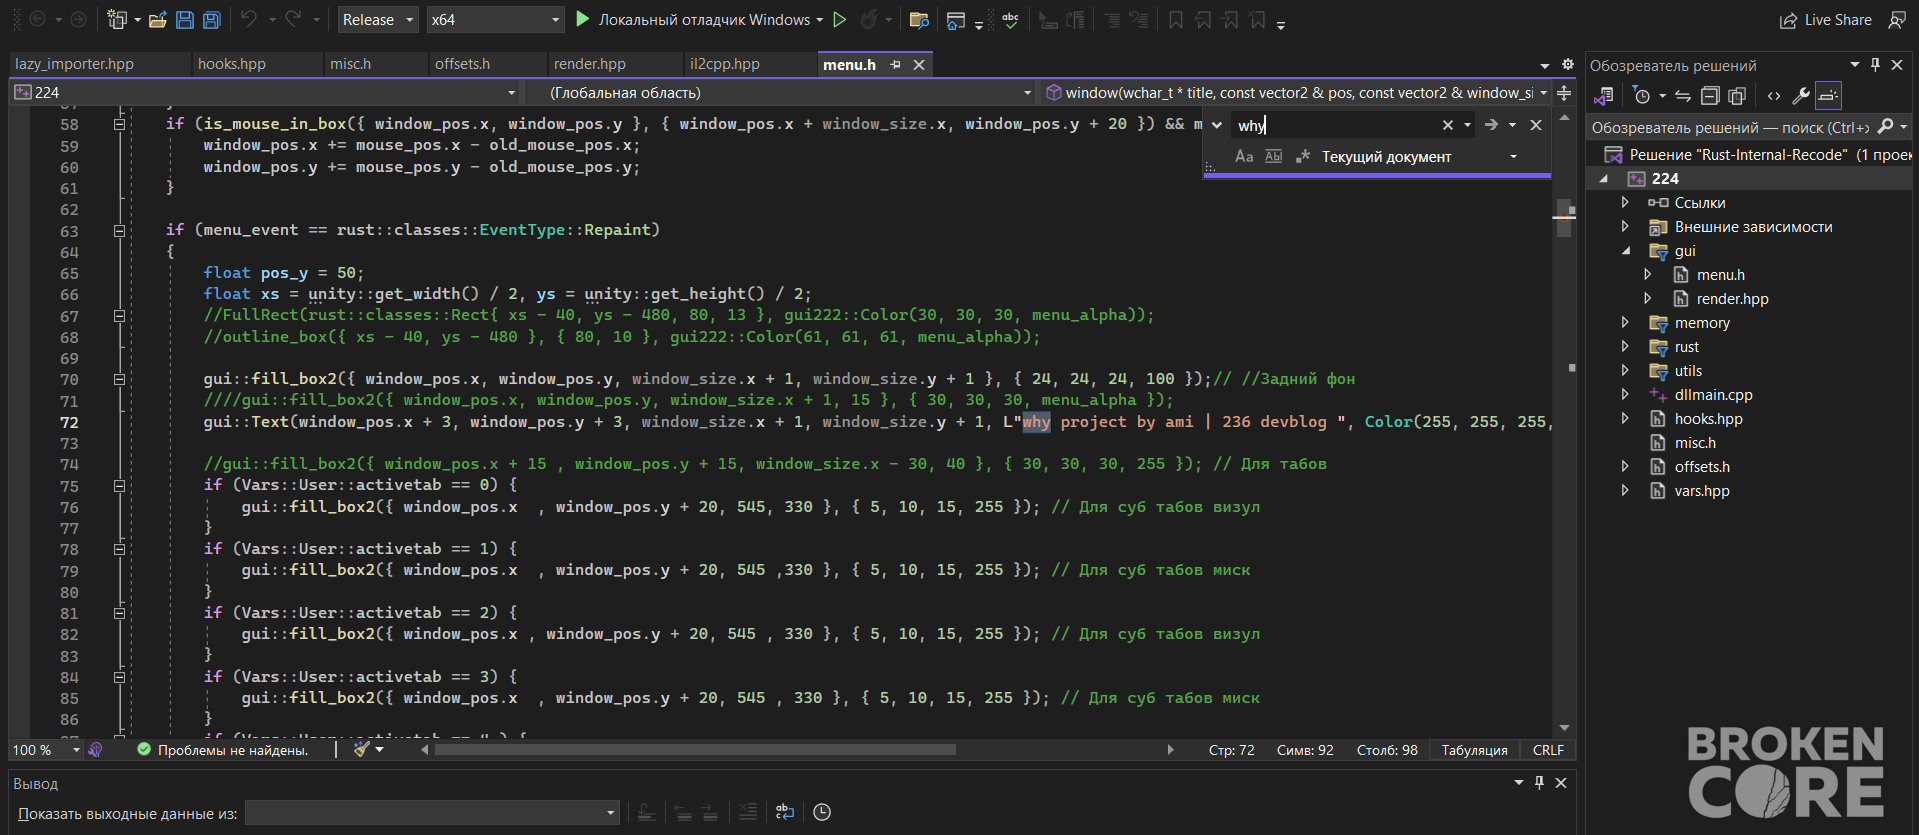
Task: Select vars.hpp in the solution tree
Action: [1702, 491]
